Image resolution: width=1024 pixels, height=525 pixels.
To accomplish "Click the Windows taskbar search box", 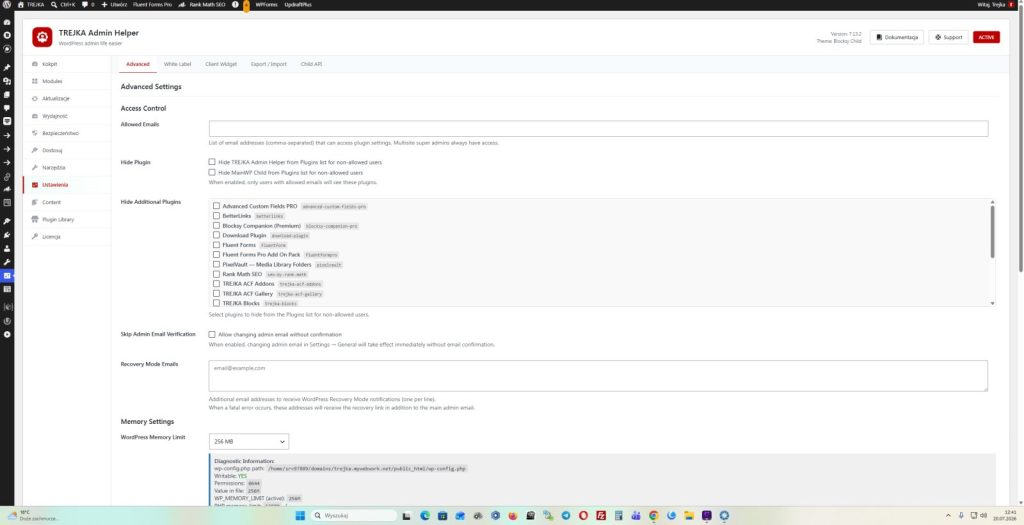I will [x=355, y=515].
